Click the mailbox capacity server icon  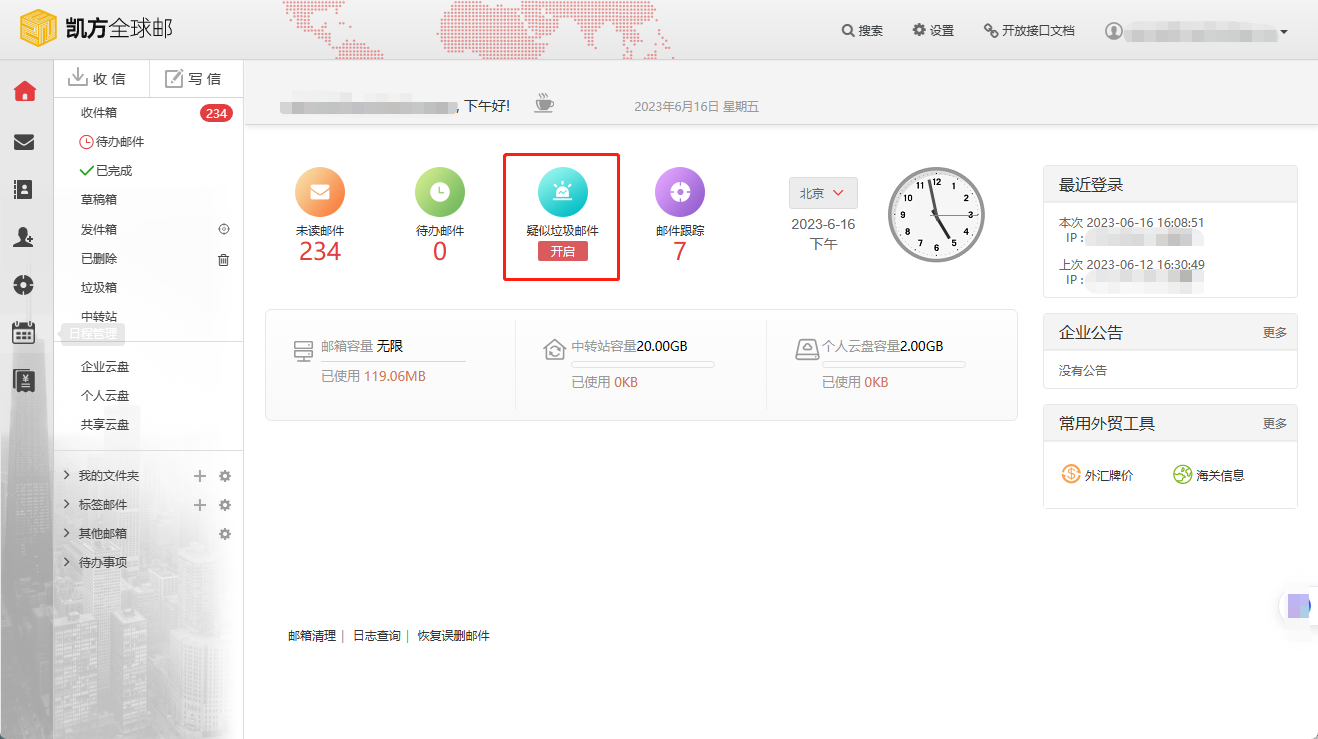click(x=304, y=351)
